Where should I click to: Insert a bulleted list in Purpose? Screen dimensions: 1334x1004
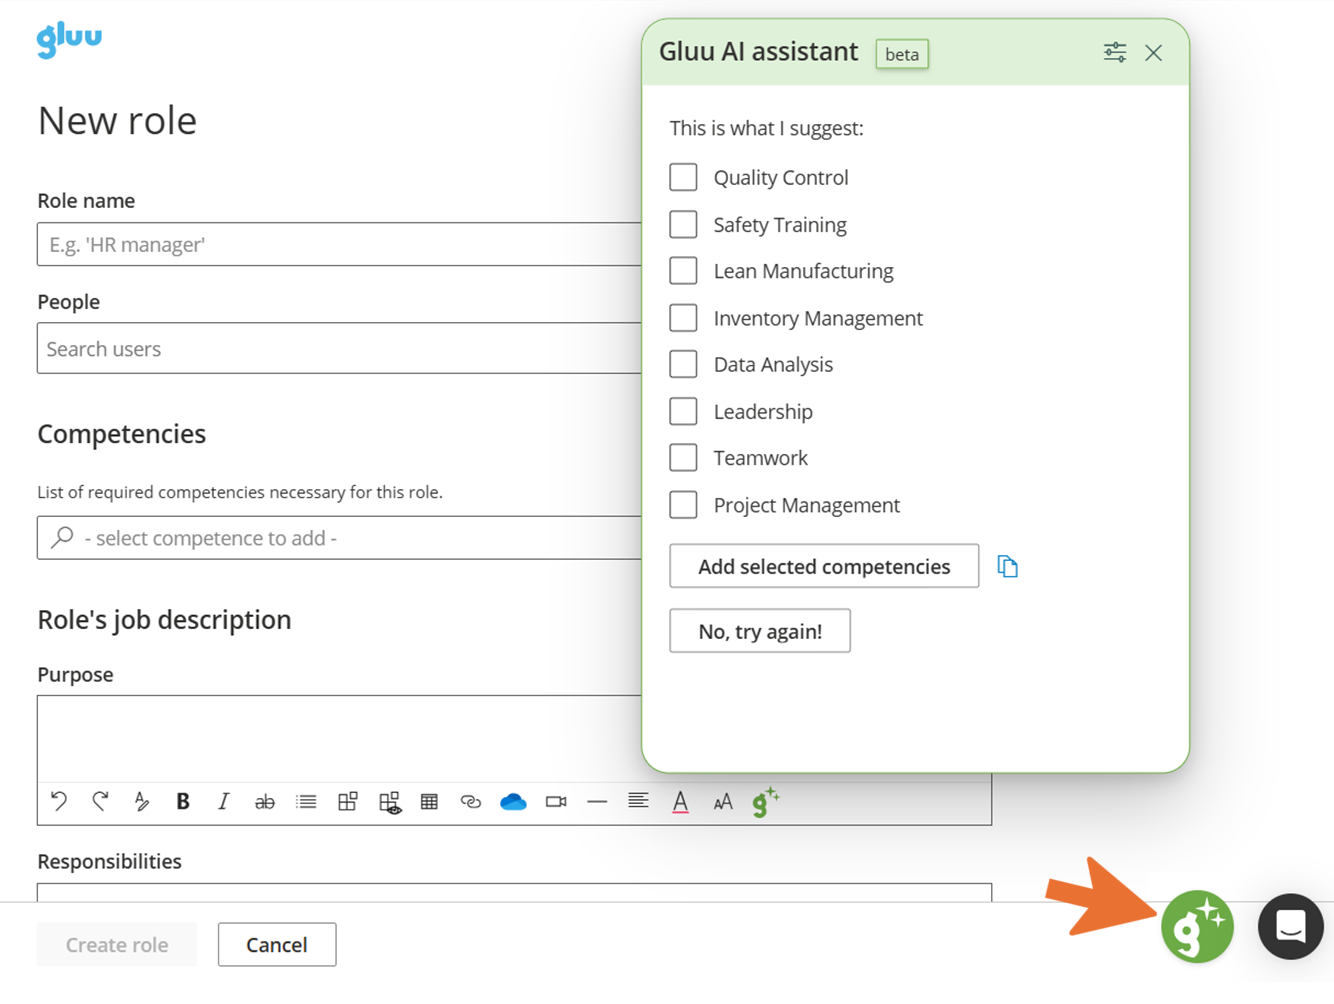(306, 801)
